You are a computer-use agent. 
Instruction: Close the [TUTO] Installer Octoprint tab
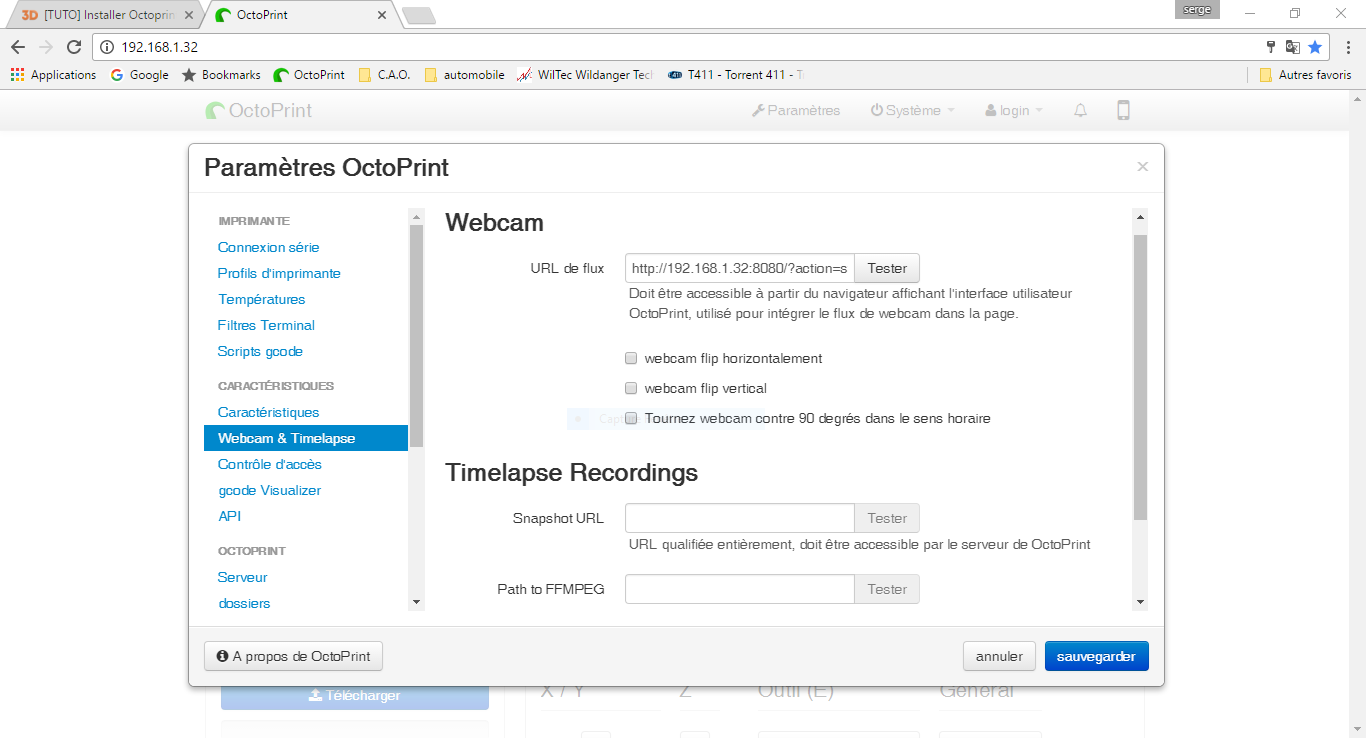pos(189,15)
